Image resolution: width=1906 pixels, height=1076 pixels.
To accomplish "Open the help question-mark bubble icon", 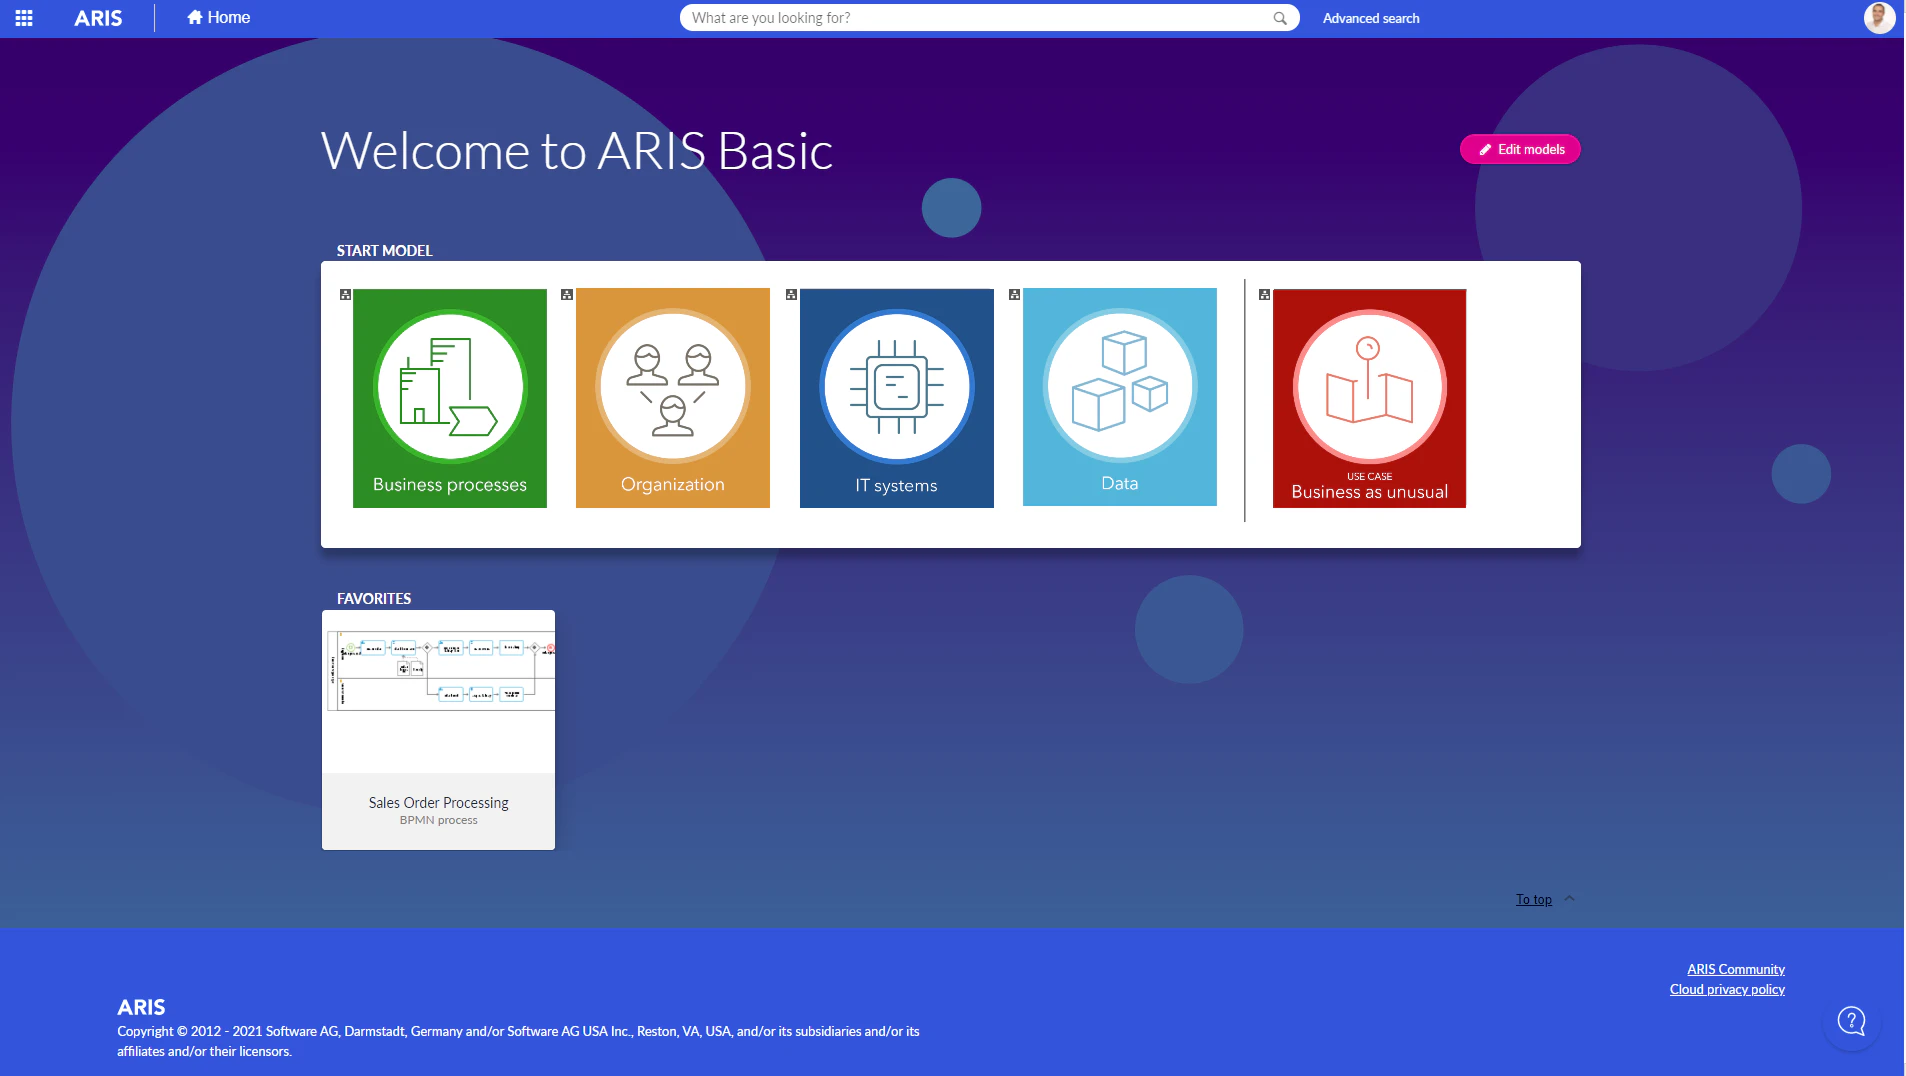I will [x=1849, y=1021].
